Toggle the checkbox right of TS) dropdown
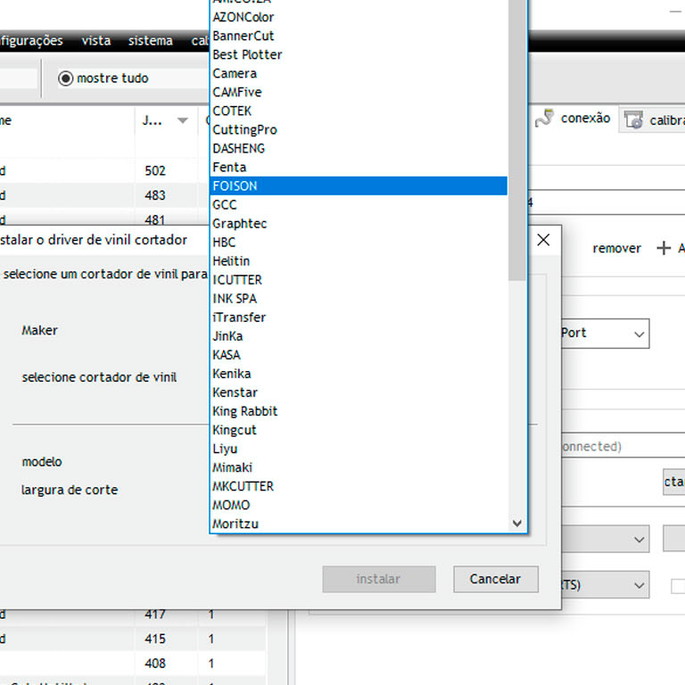The height and width of the screenshot is (685, 685). (x=678, y=586)
